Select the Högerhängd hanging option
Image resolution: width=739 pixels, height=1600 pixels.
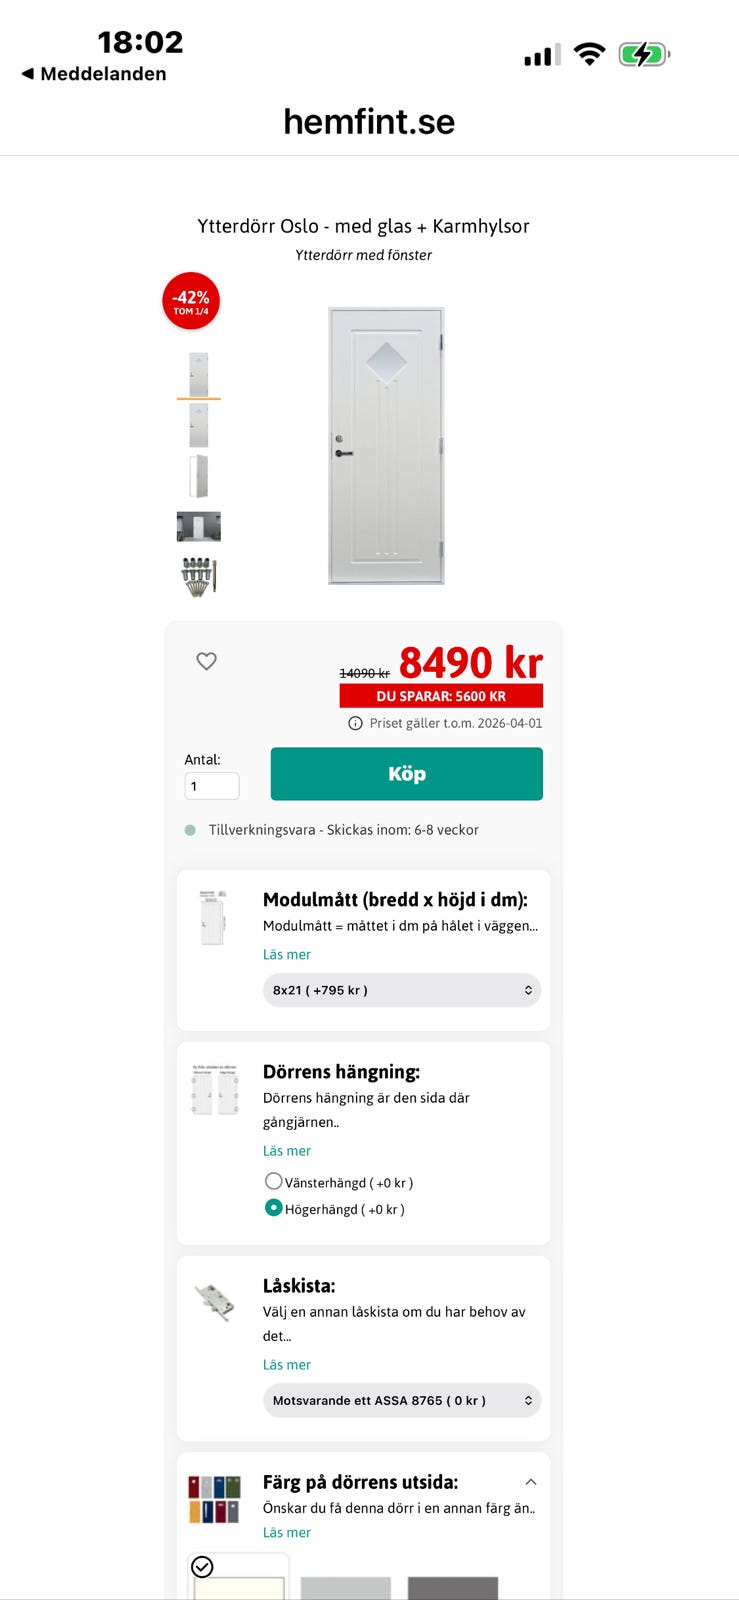[x=273, y=1208]
